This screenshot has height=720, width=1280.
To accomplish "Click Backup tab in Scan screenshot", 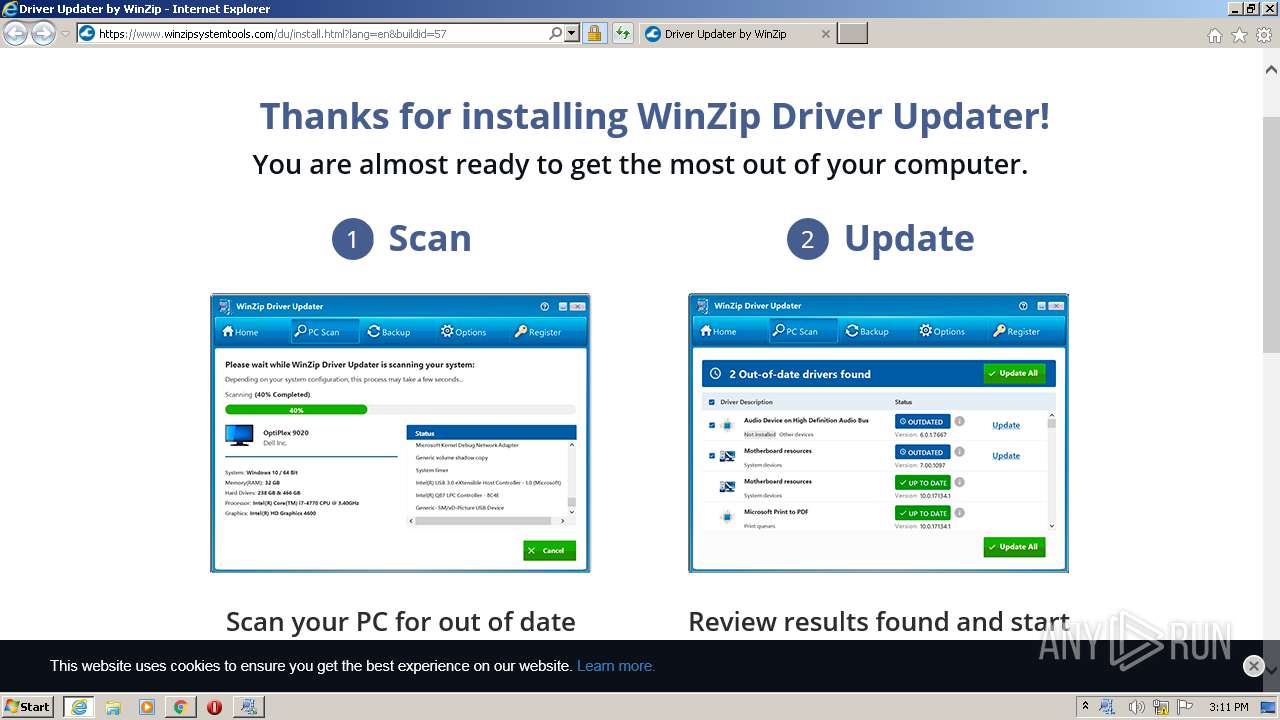I will tap(389, 332).
